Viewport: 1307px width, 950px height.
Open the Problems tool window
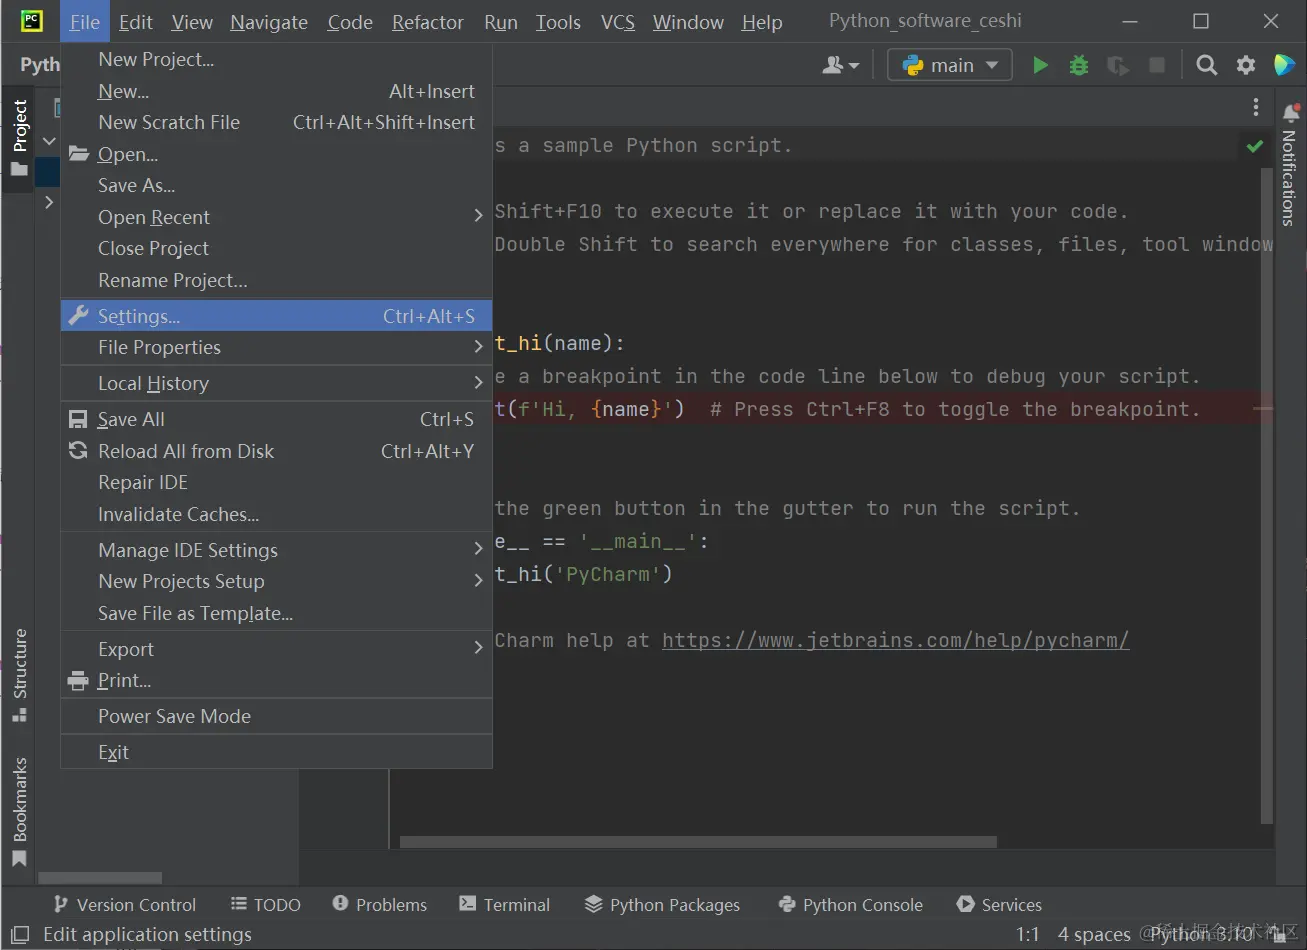(x=379, y=904)
